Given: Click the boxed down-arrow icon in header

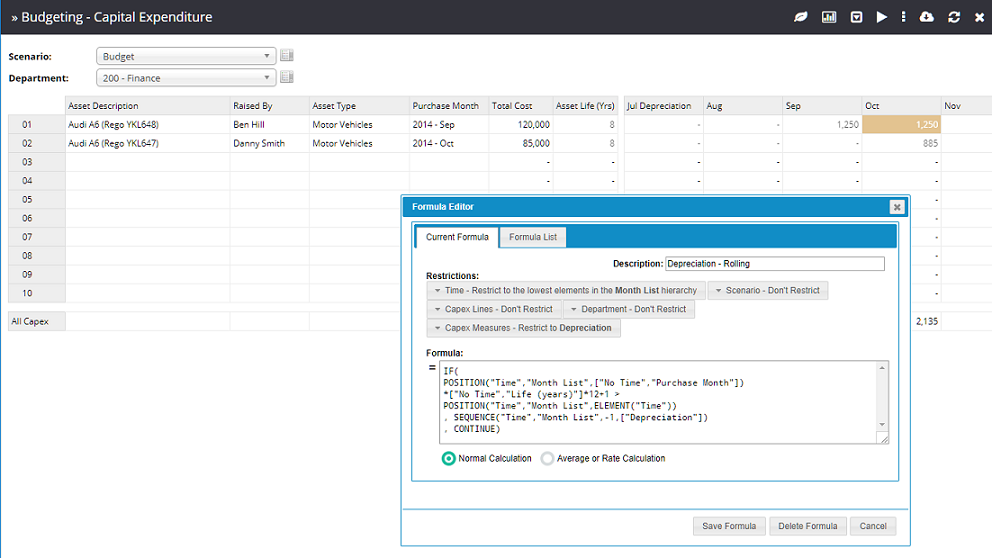Looking at the screenshot, I should 856,17.
